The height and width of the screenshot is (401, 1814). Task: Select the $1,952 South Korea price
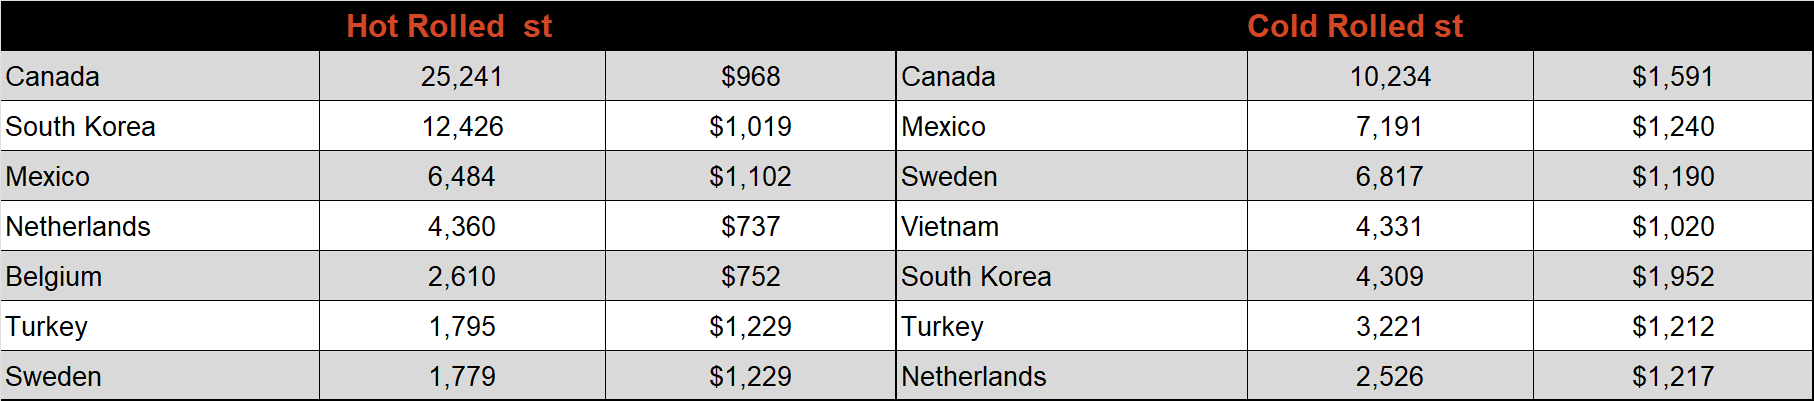1673,276
